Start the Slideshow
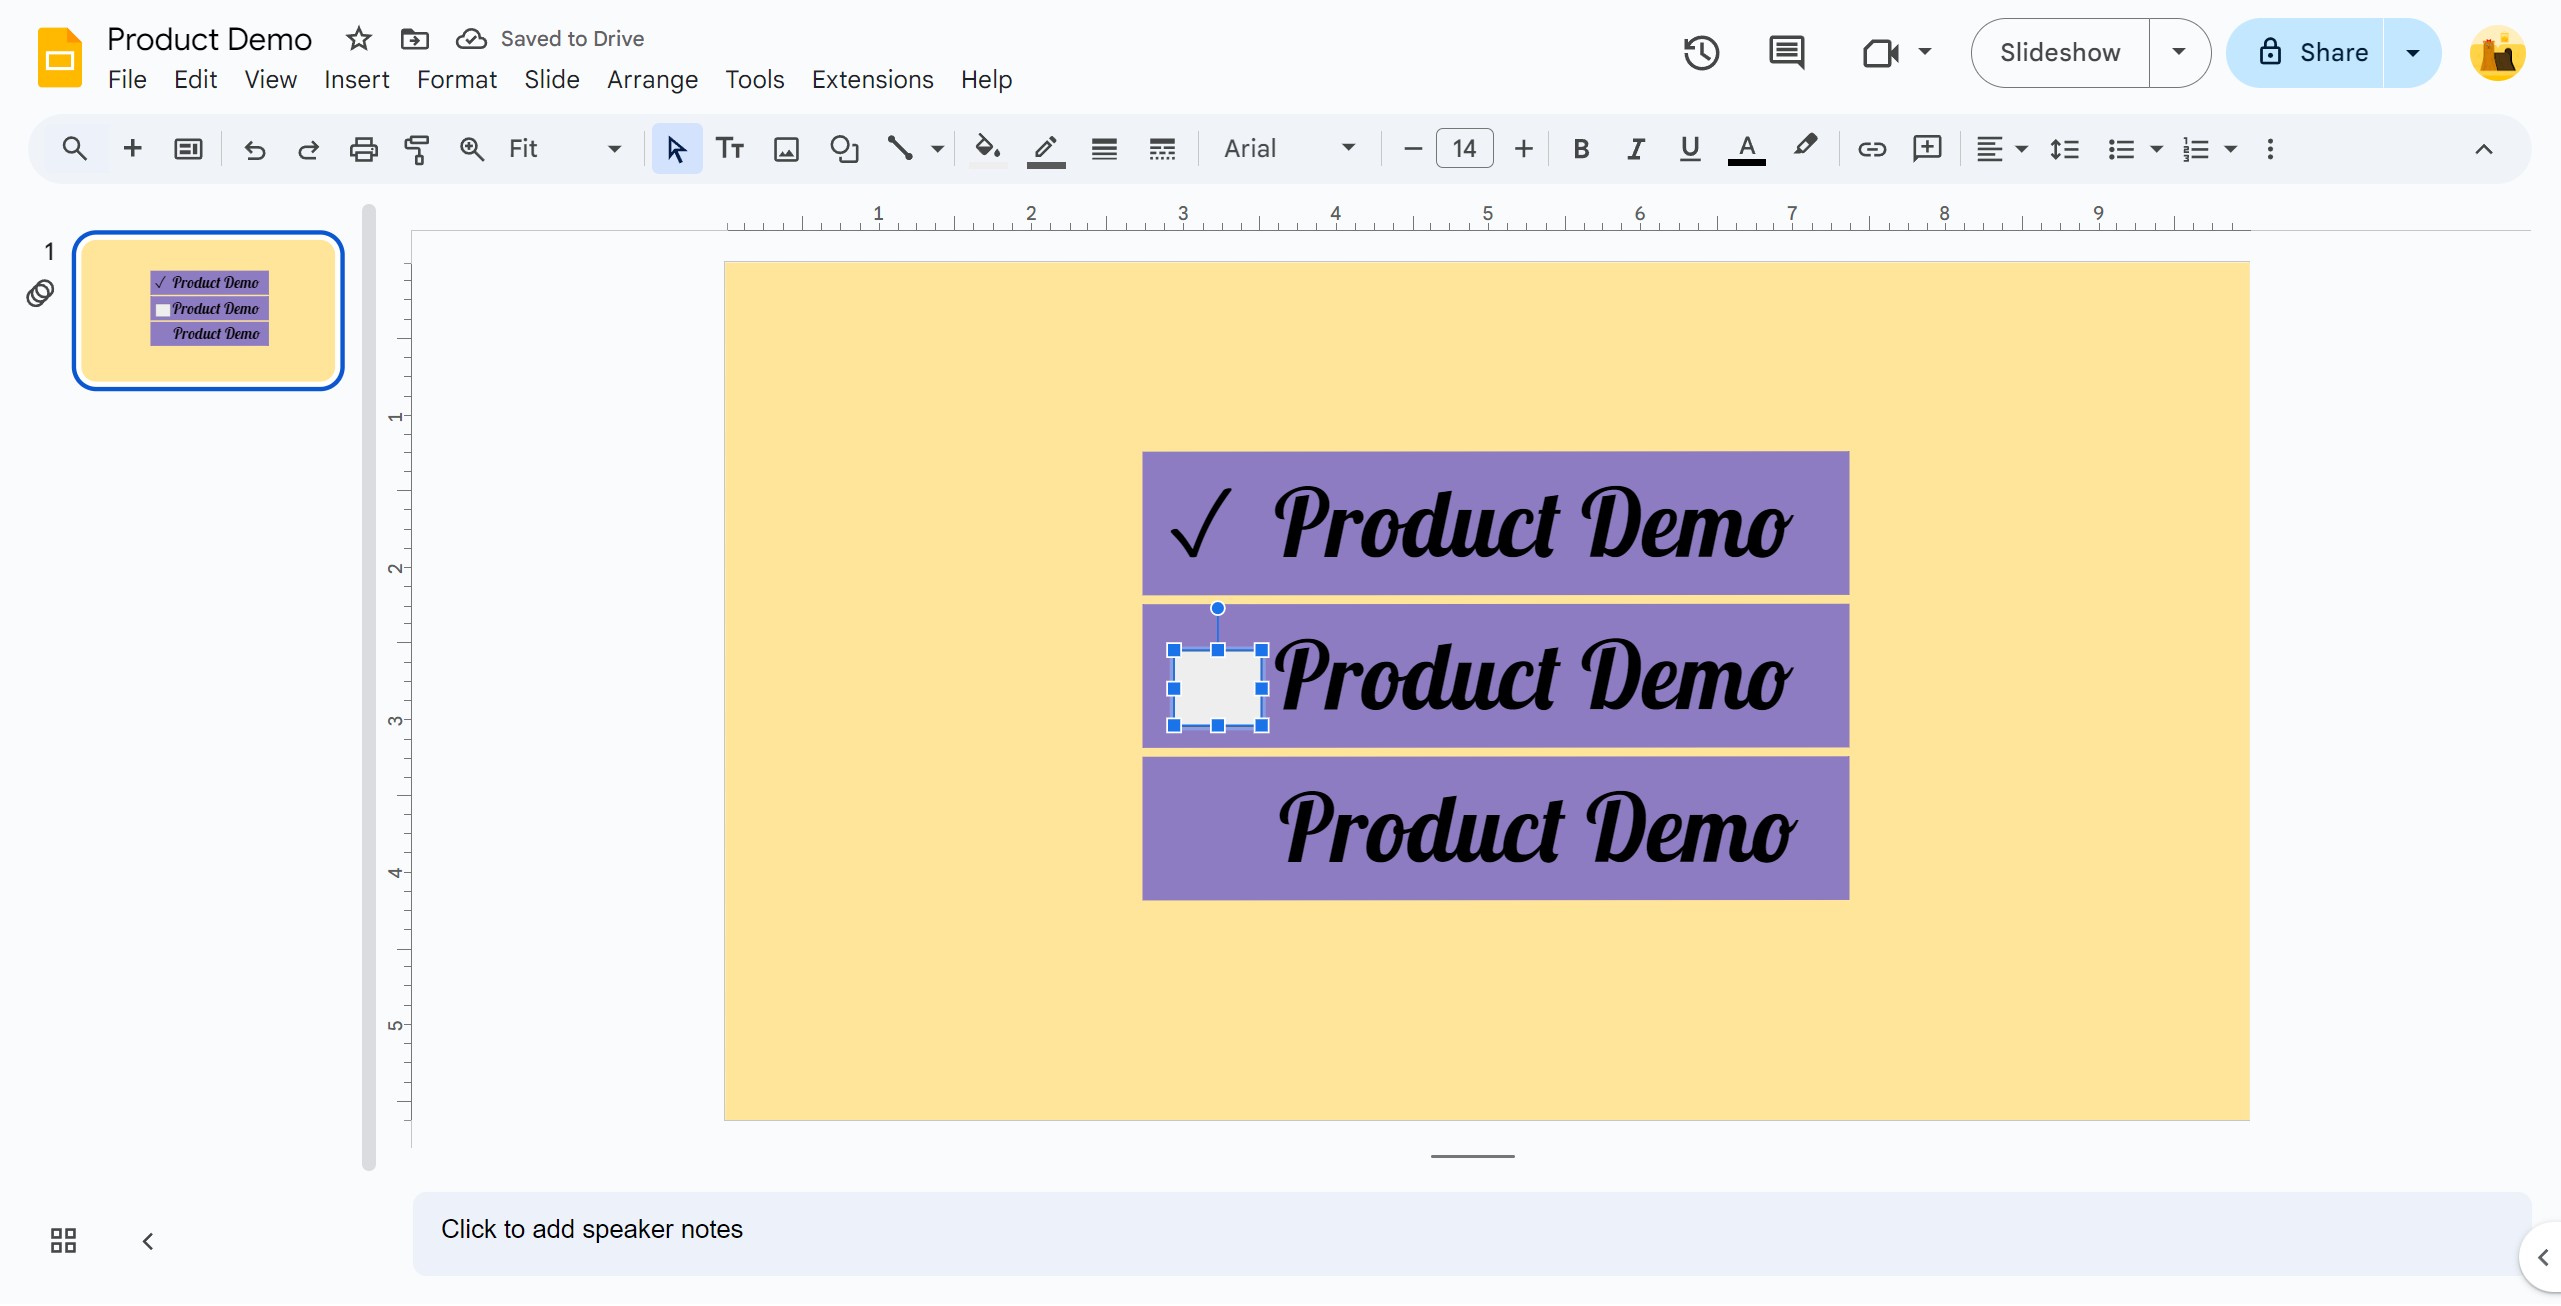Image resolution: width=2561 pixels, height=1306 pixels. coord(2060,52)
